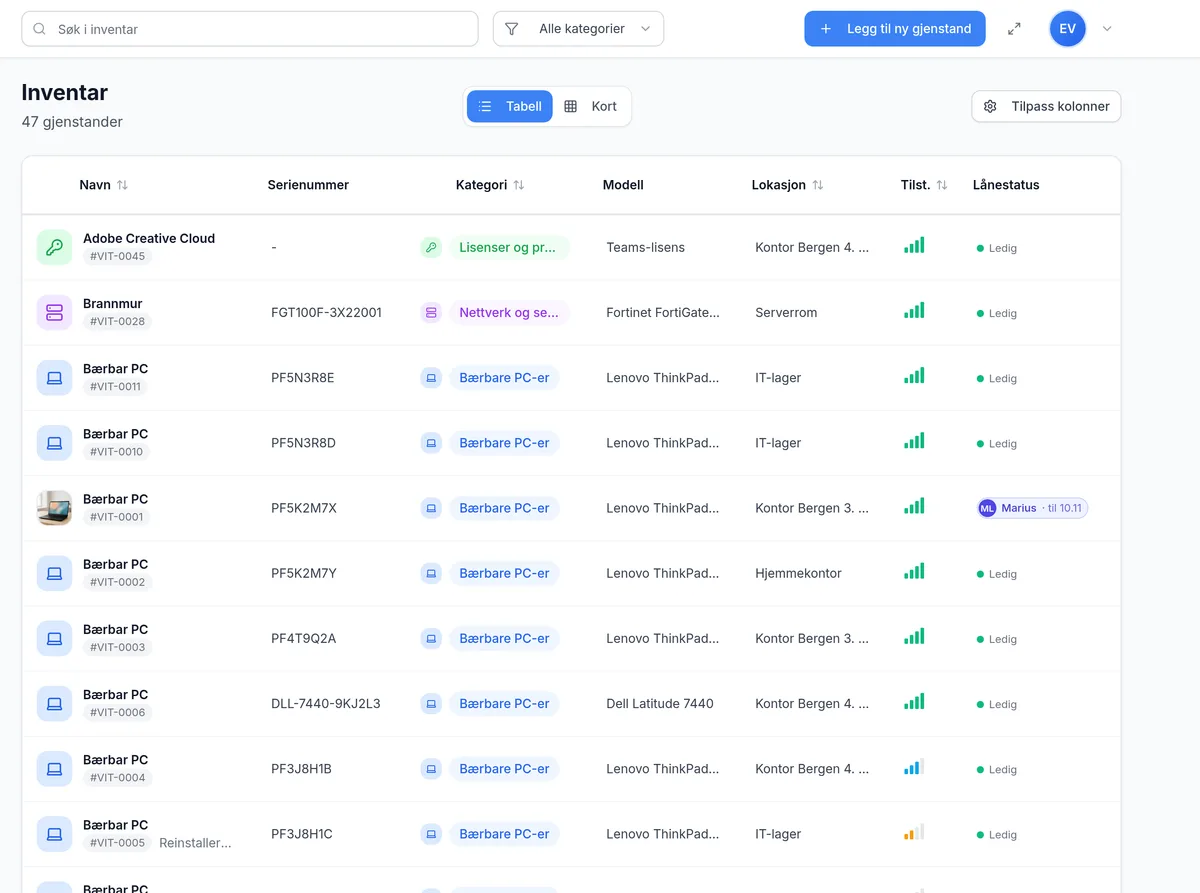Click the Nettverk og se... category tag
This screenshot has height=893, width=1200.
tap(509, 312)
